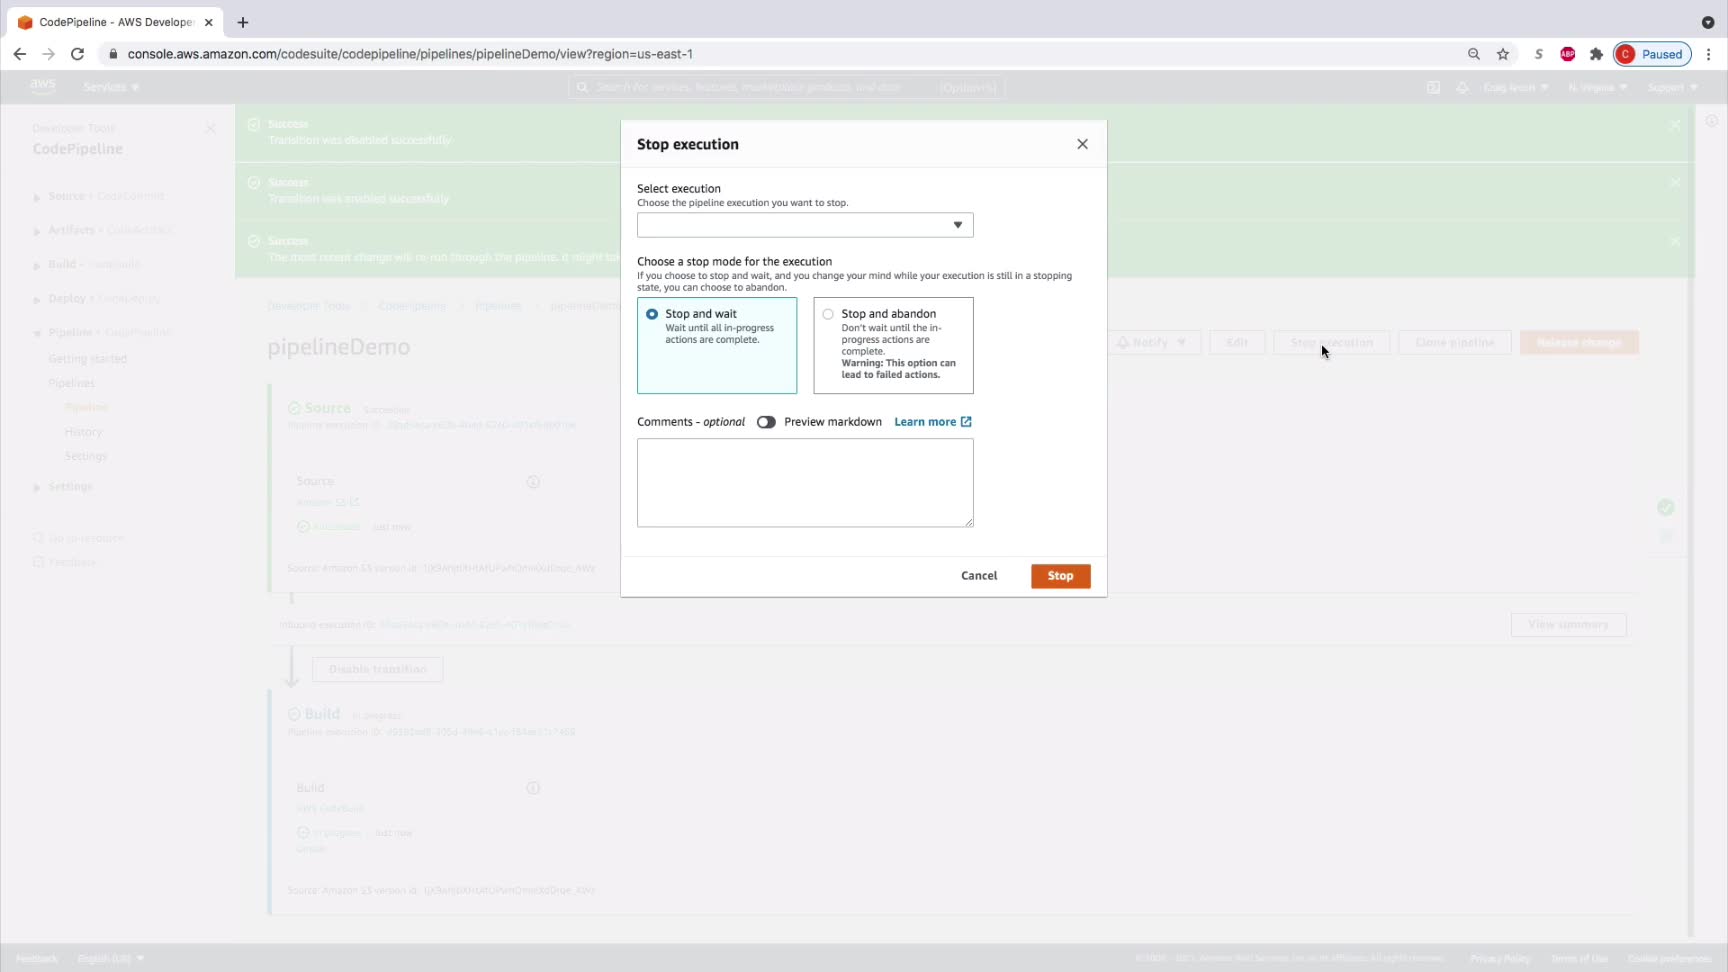Open the S extension icon
Image resolution: width=1728 pixels, height=972 pixels.
[x=1539, y=54]
